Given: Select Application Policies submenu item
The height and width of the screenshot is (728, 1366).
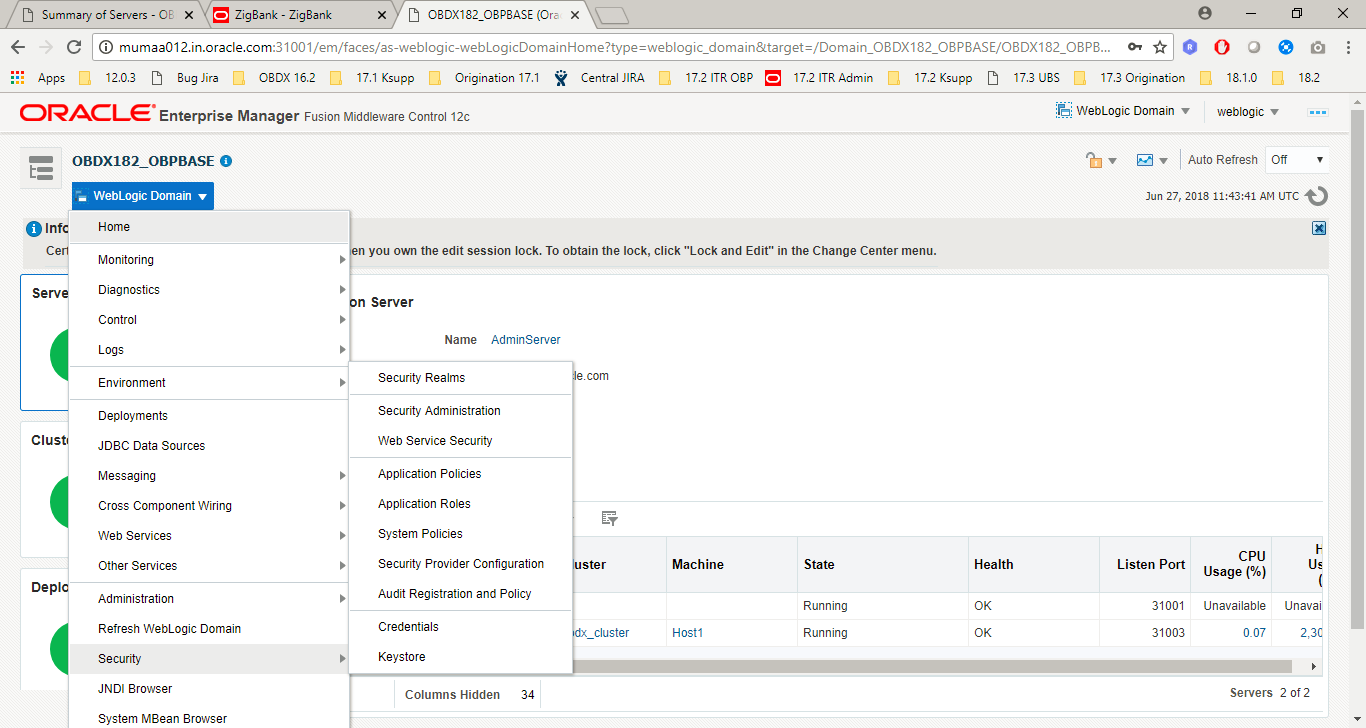Looking at the screenshot, I should [x=461, y=474].
